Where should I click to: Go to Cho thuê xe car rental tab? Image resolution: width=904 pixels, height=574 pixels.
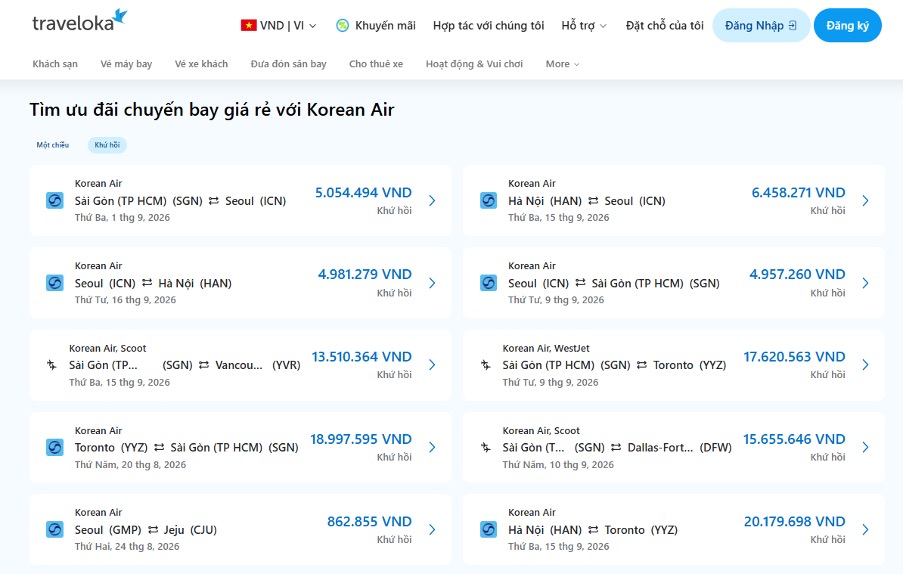376,64
